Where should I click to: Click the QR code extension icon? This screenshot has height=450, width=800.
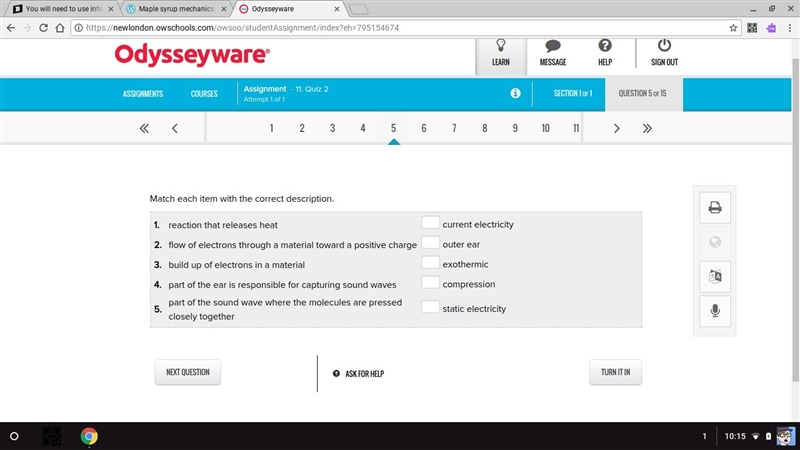click(752, 28)
